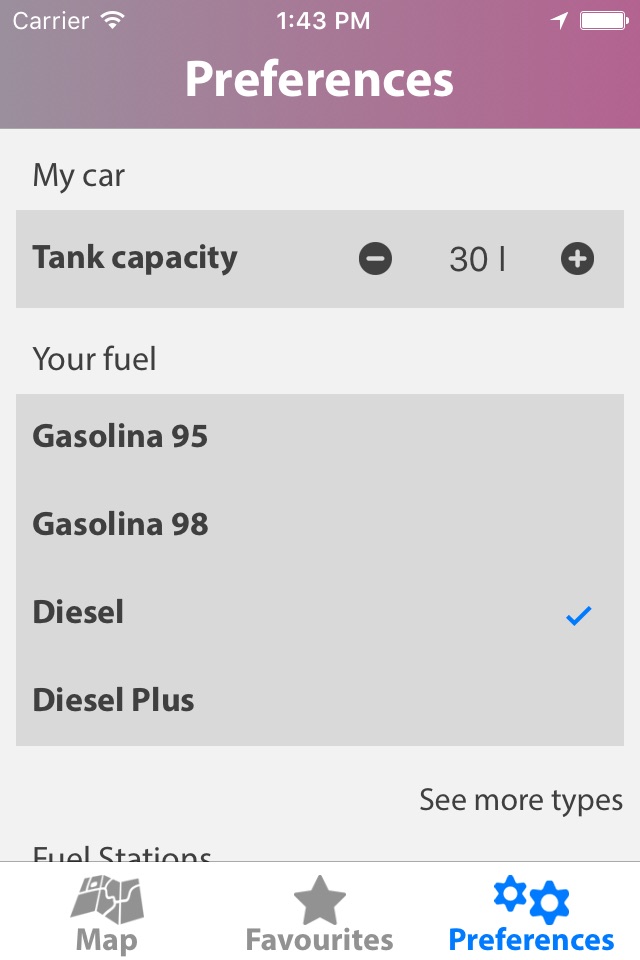This screenshot has width=640, height=960.
Task: Tap the blue checkmark beside Diesel
Action: [578, 616]
